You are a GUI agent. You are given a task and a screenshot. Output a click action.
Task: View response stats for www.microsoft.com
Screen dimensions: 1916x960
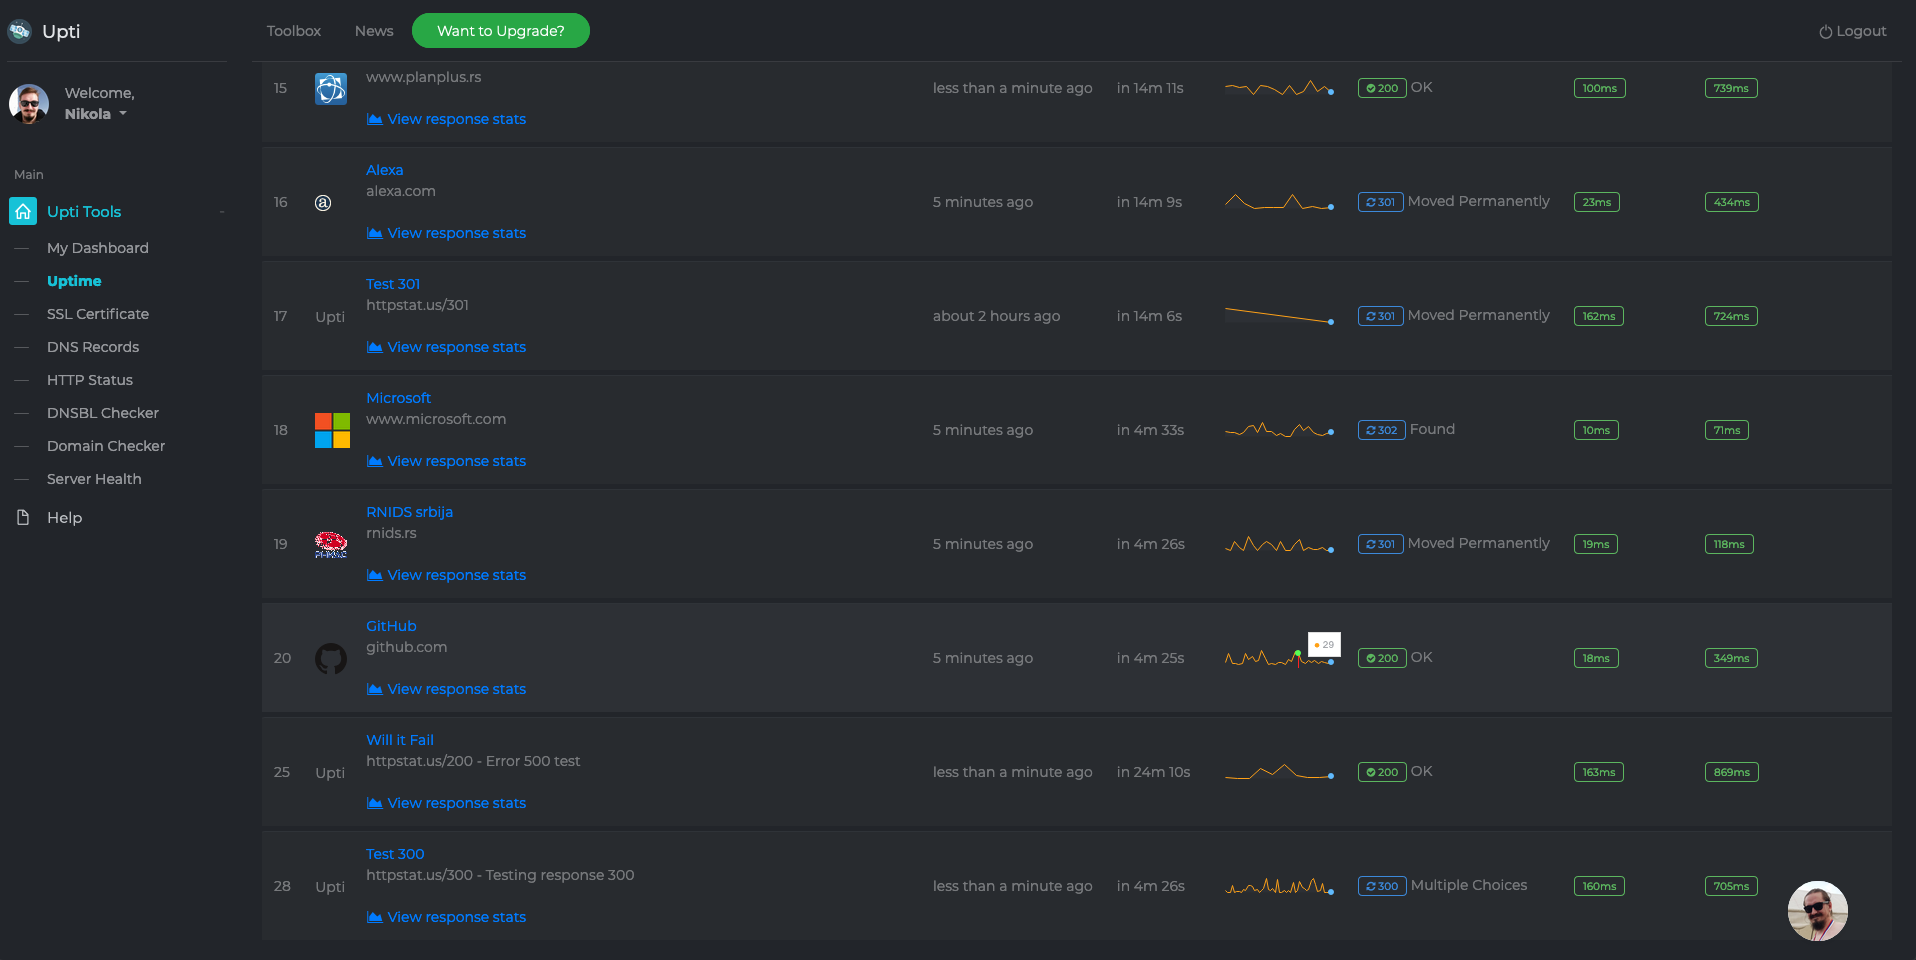pos(446,461)
